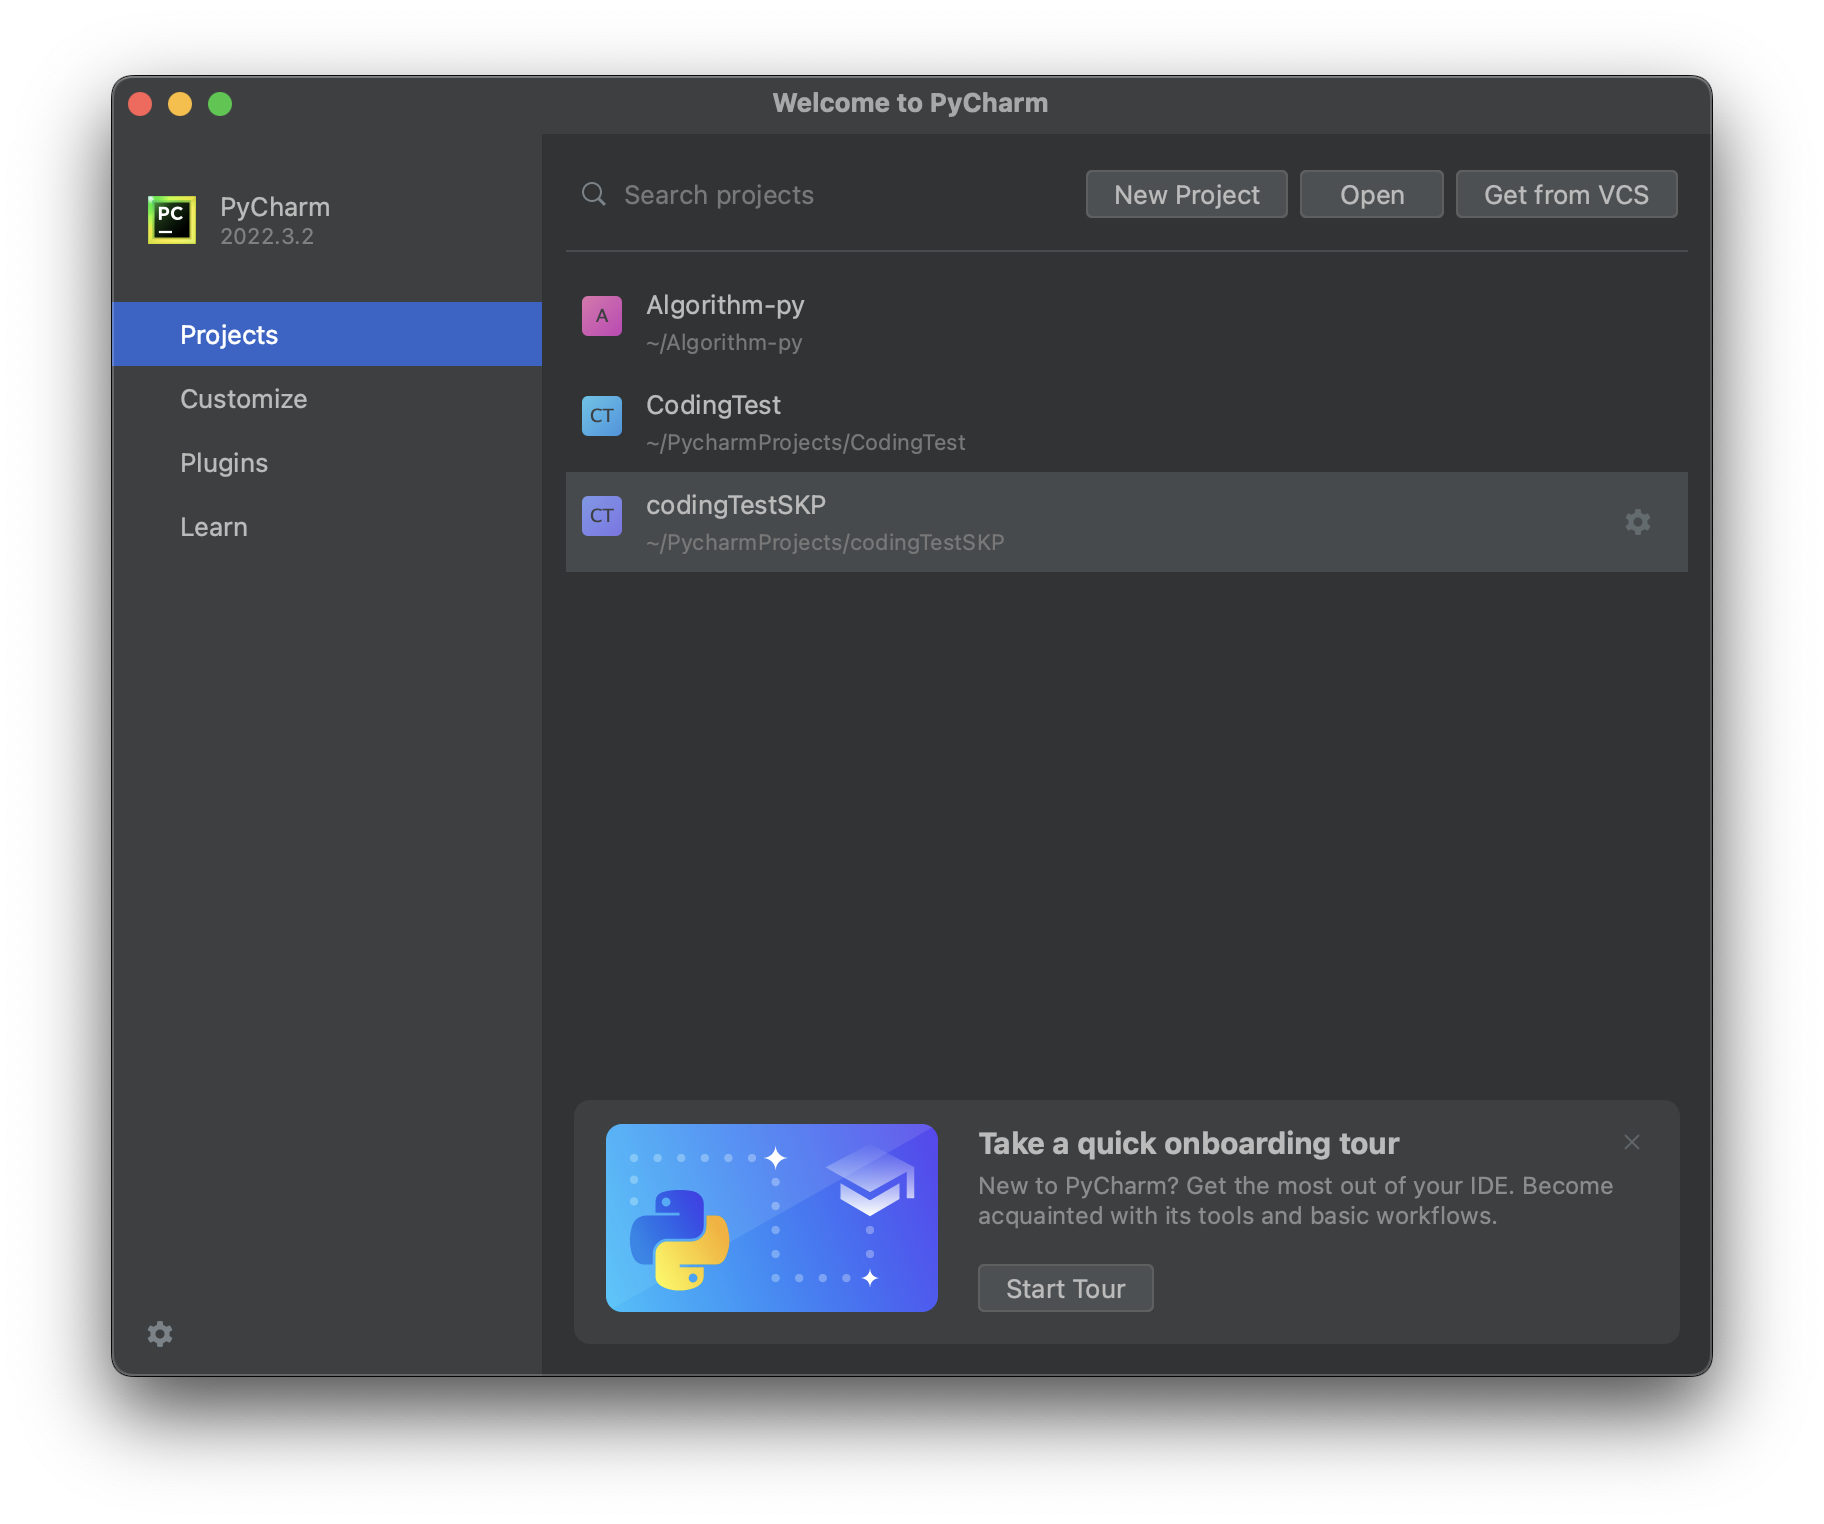Click Get from VCS button
The width and height of the screenshot is (1824, 1524).
pos(1567,194)
